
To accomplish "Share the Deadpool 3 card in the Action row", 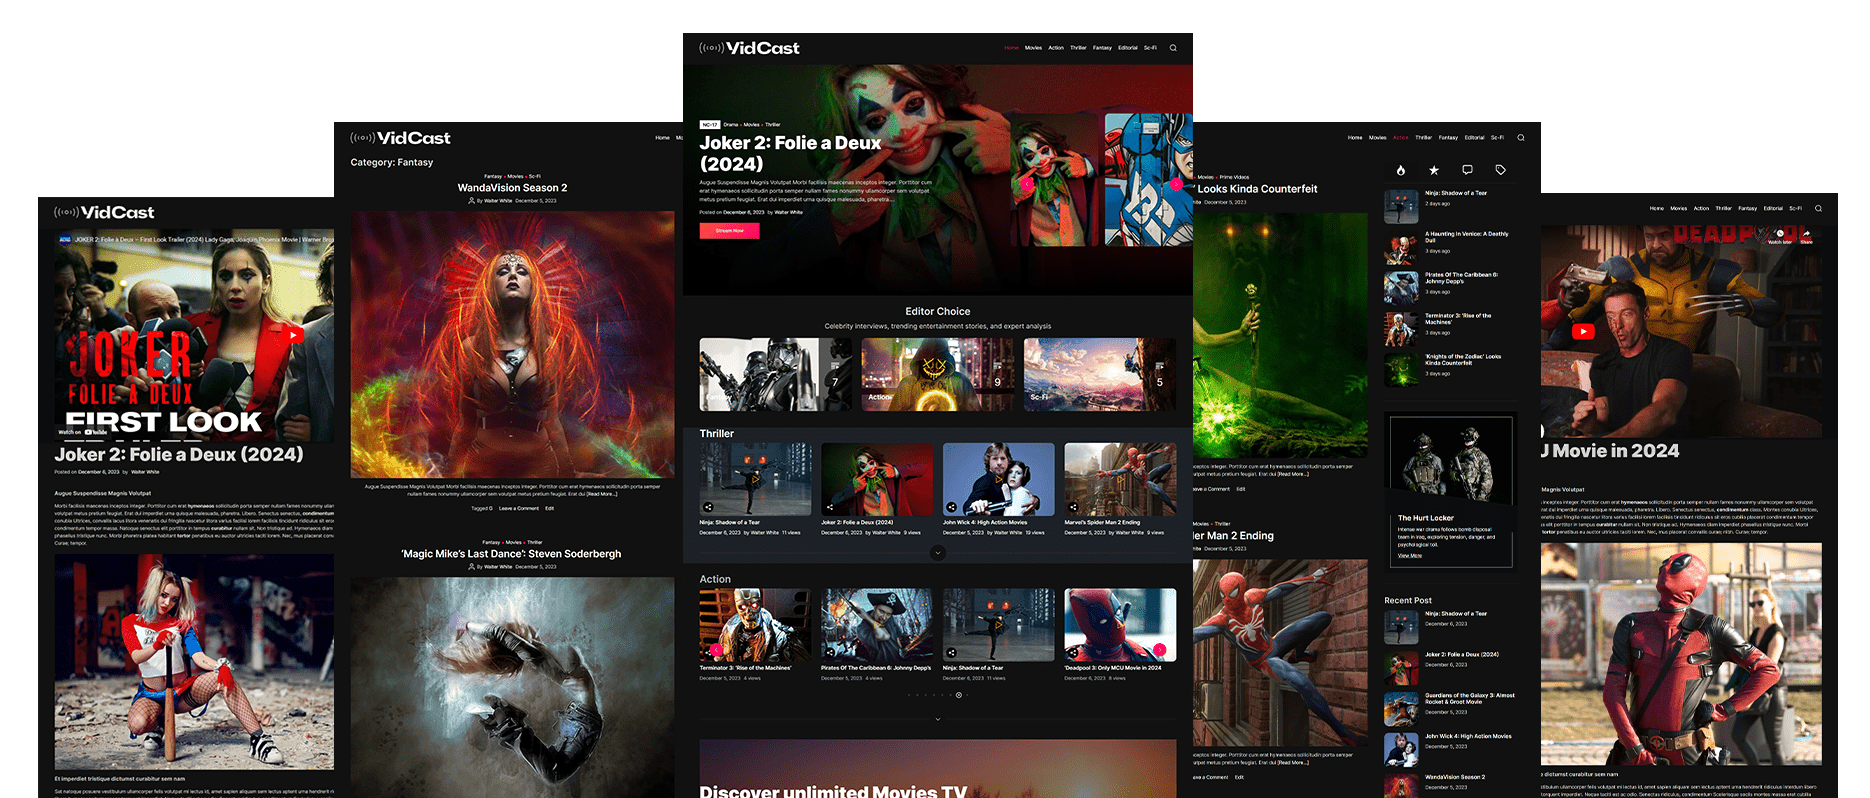I will coord(1073,653).
